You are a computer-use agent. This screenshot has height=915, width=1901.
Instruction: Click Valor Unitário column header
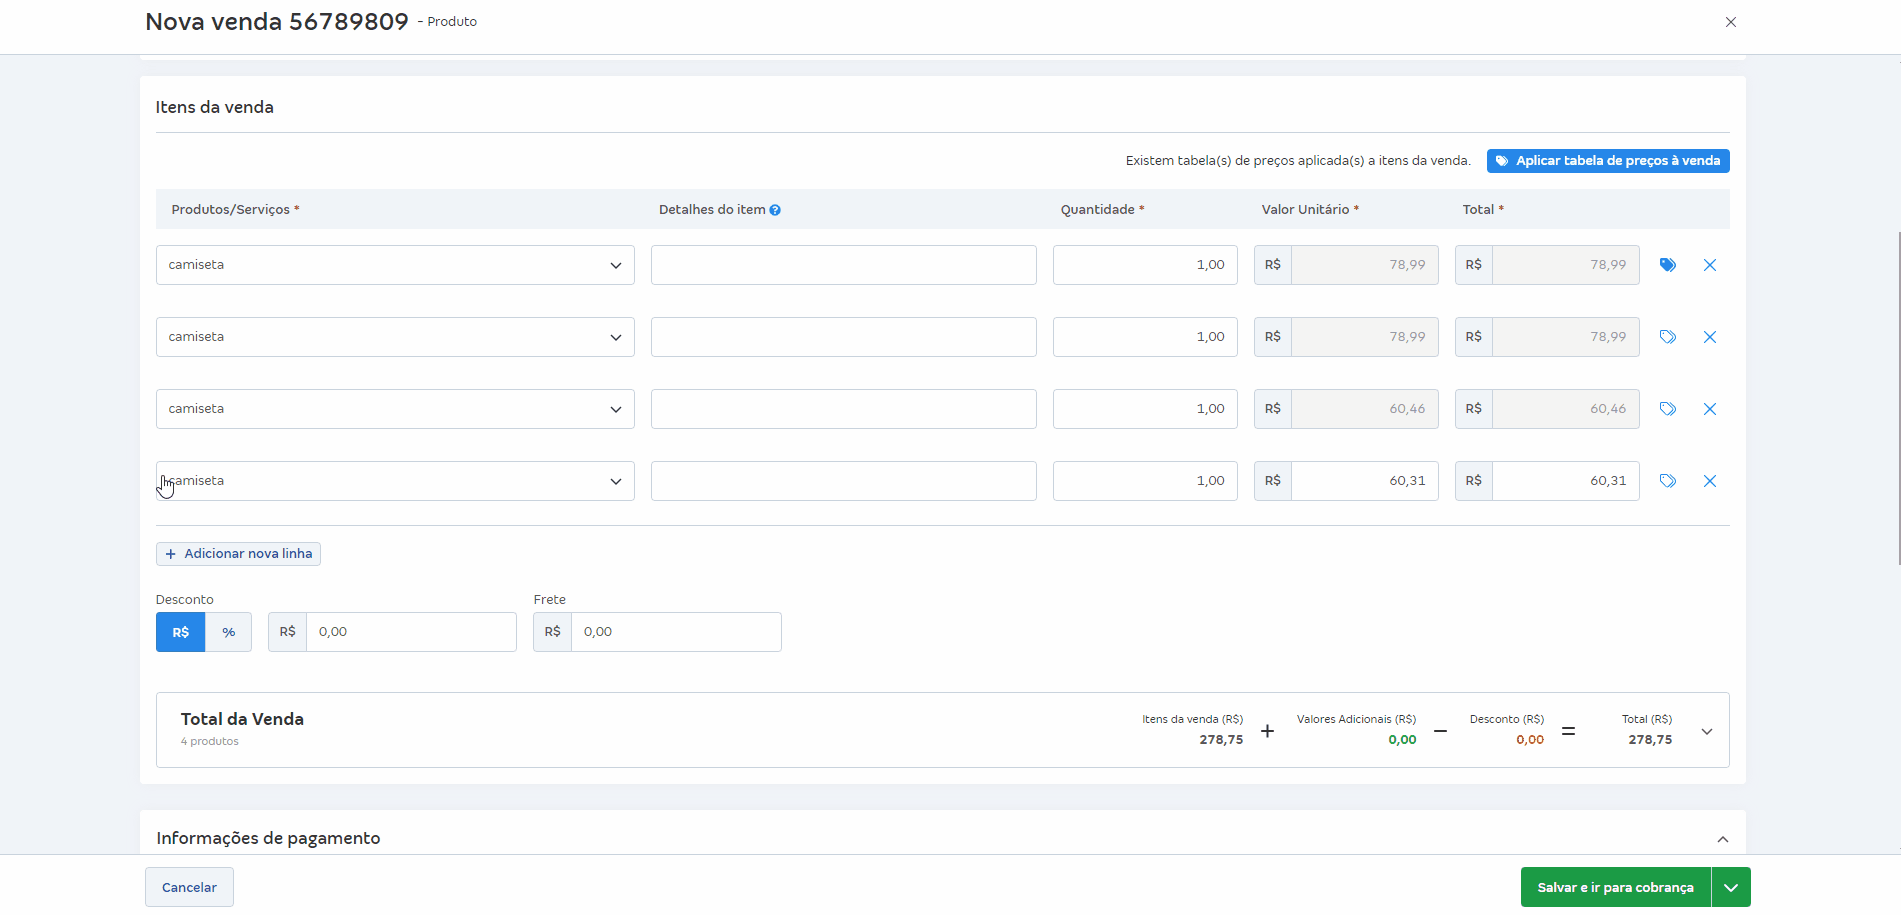1310,210
